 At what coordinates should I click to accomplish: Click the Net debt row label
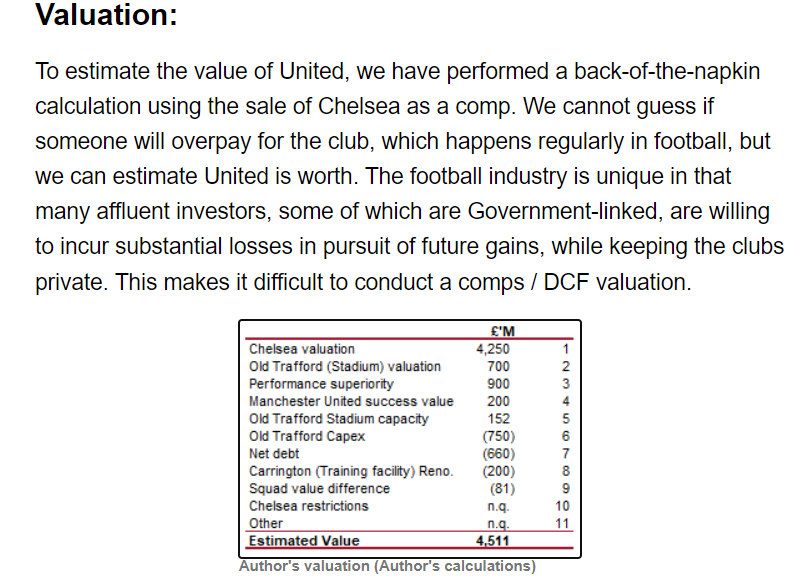[x=274, y=454]
